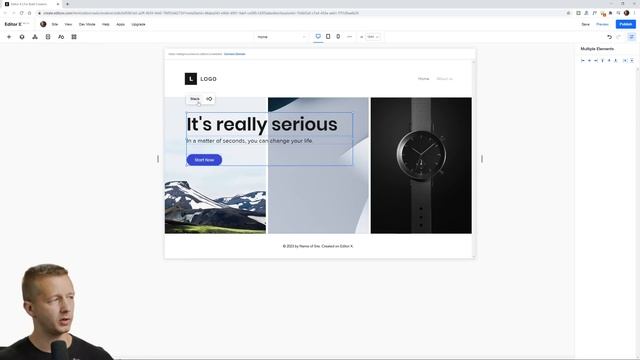Click the right canvas resize handle

(482, 159)
